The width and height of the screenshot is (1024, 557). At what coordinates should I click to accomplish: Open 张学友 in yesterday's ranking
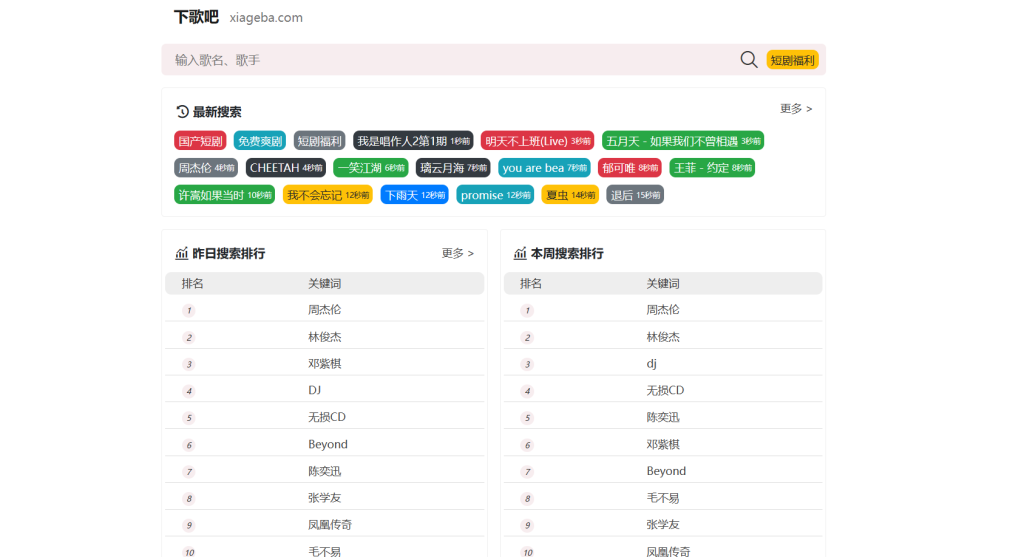(325, 498)
